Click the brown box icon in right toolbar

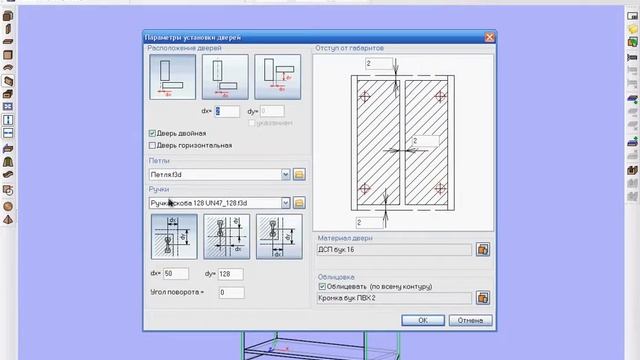[633, 170]
